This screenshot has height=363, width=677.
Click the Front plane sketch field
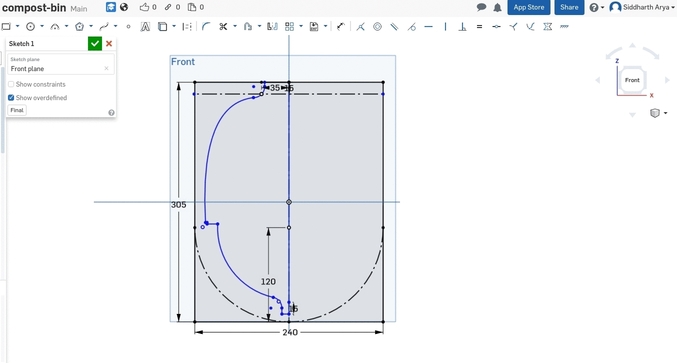pyautogui.click(x=60, y=65)
